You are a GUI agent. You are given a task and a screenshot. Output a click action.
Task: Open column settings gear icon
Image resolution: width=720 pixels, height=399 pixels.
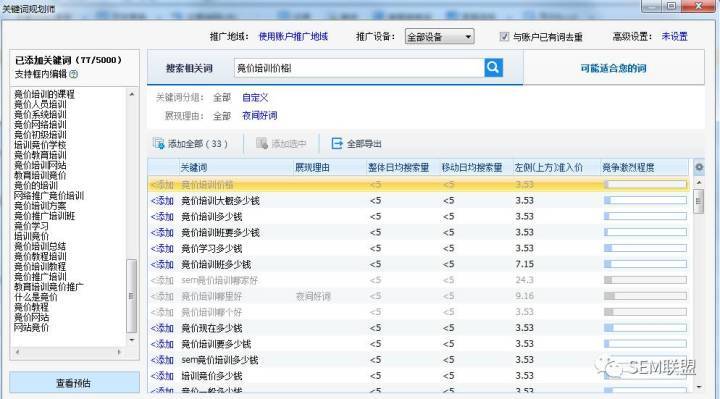(699, 167)
